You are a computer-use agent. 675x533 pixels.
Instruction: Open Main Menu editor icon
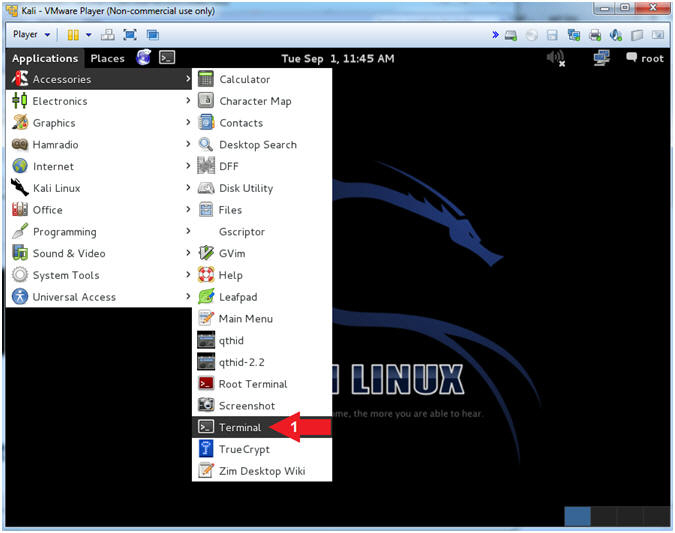pos(206,318)
